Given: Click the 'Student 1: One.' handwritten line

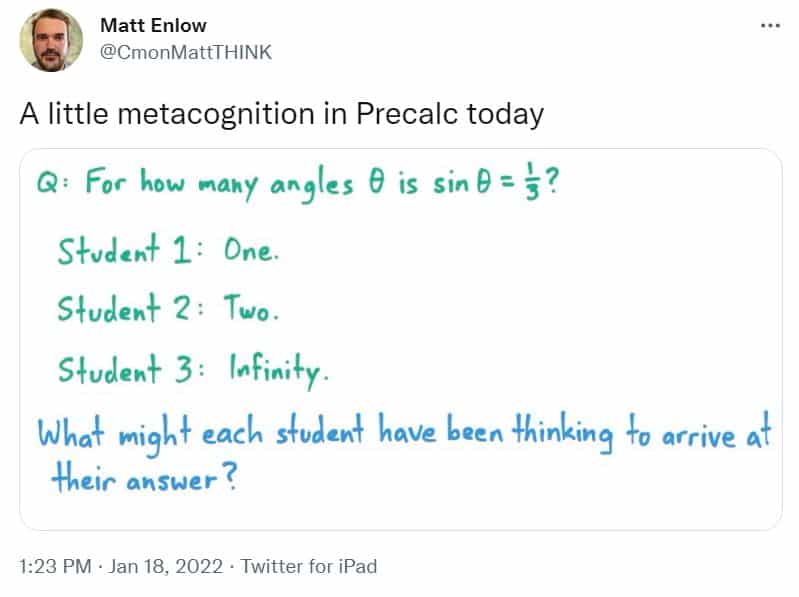Looking at the screenshot, I should [x=169, y=250].
